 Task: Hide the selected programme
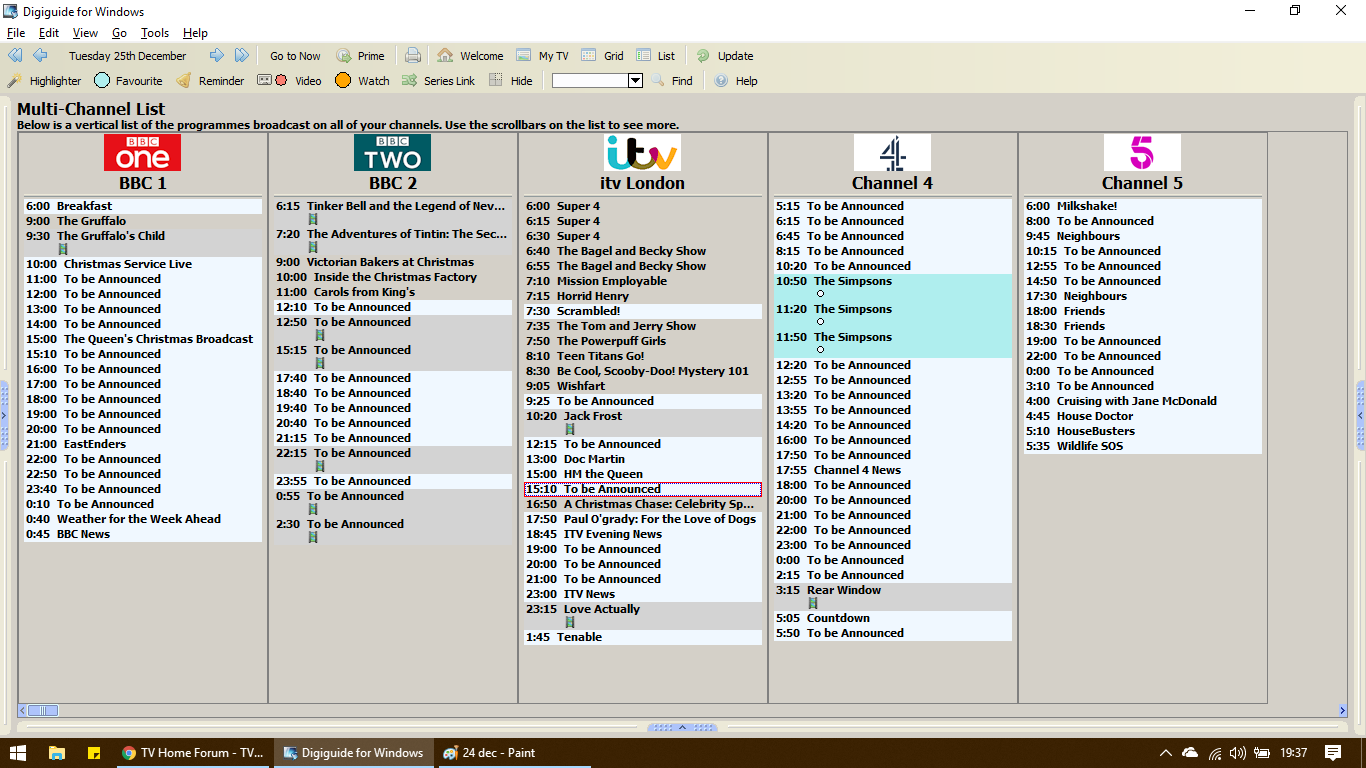511,81
